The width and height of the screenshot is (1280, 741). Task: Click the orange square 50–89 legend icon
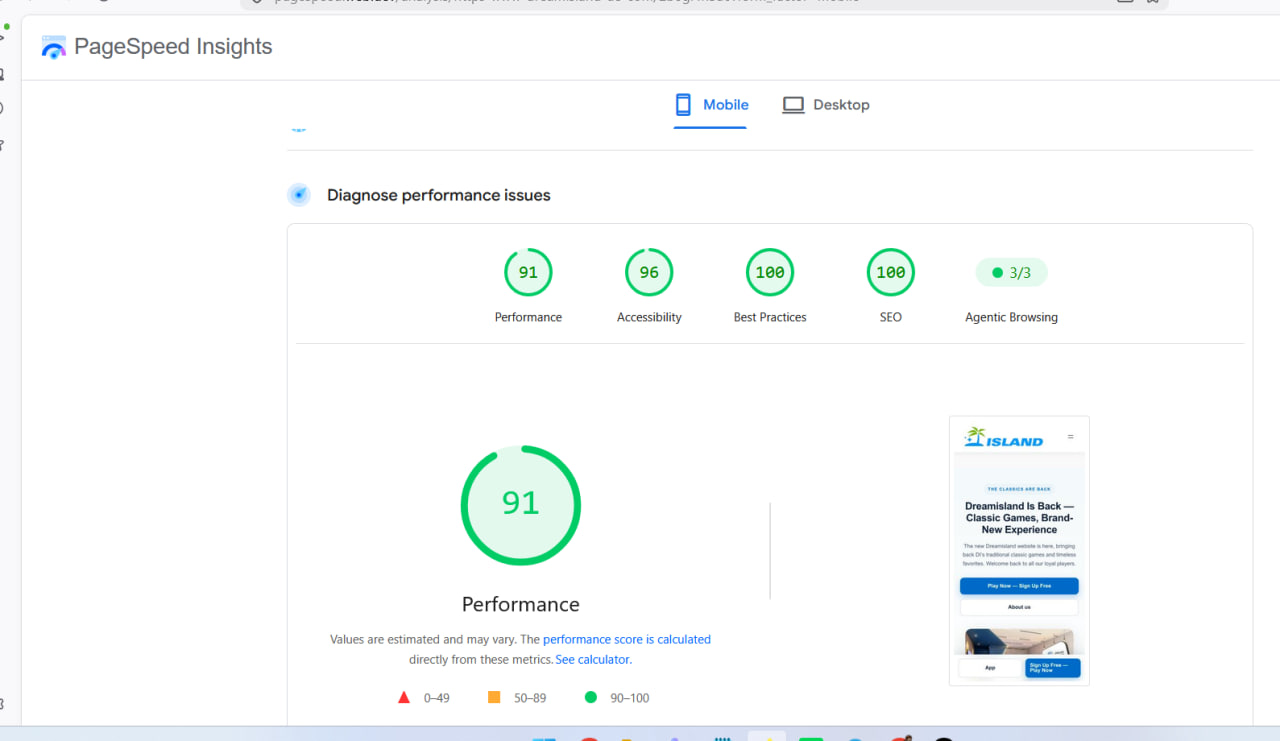point(494,697)
